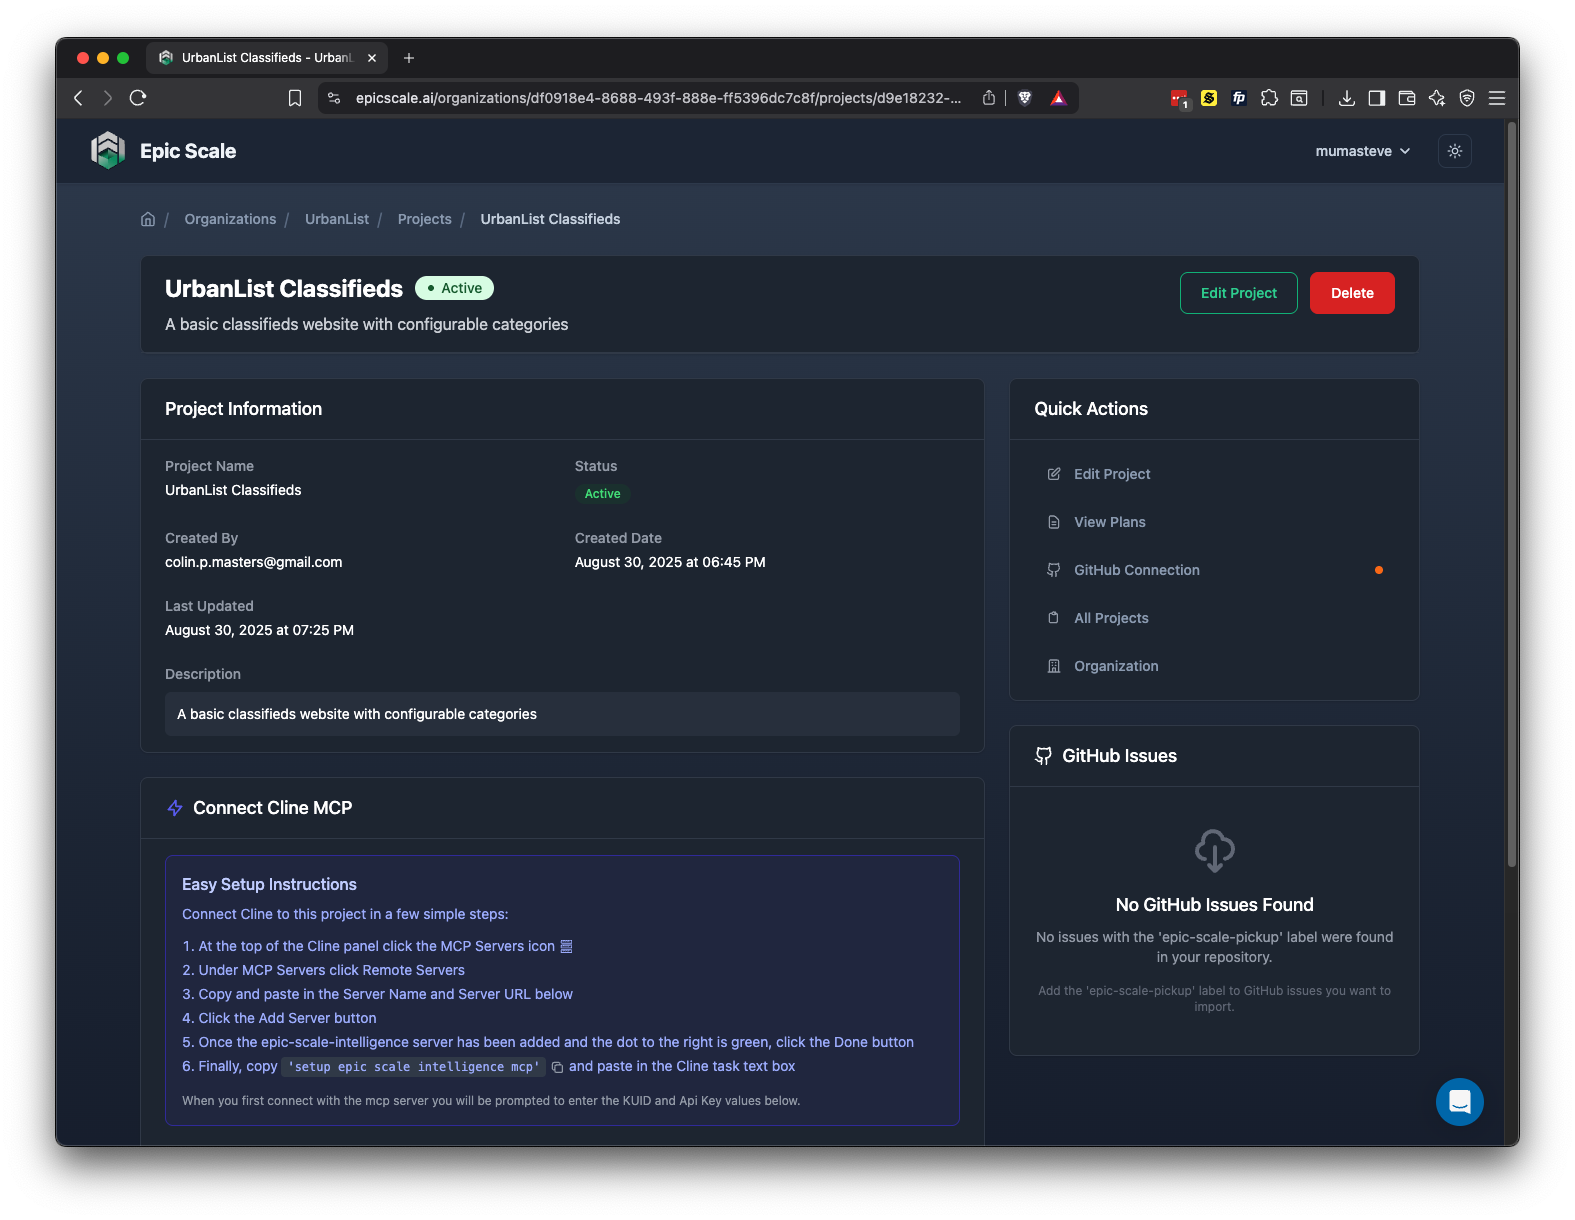
Task: Click the Active badge next to title
Action: [455, 288]
